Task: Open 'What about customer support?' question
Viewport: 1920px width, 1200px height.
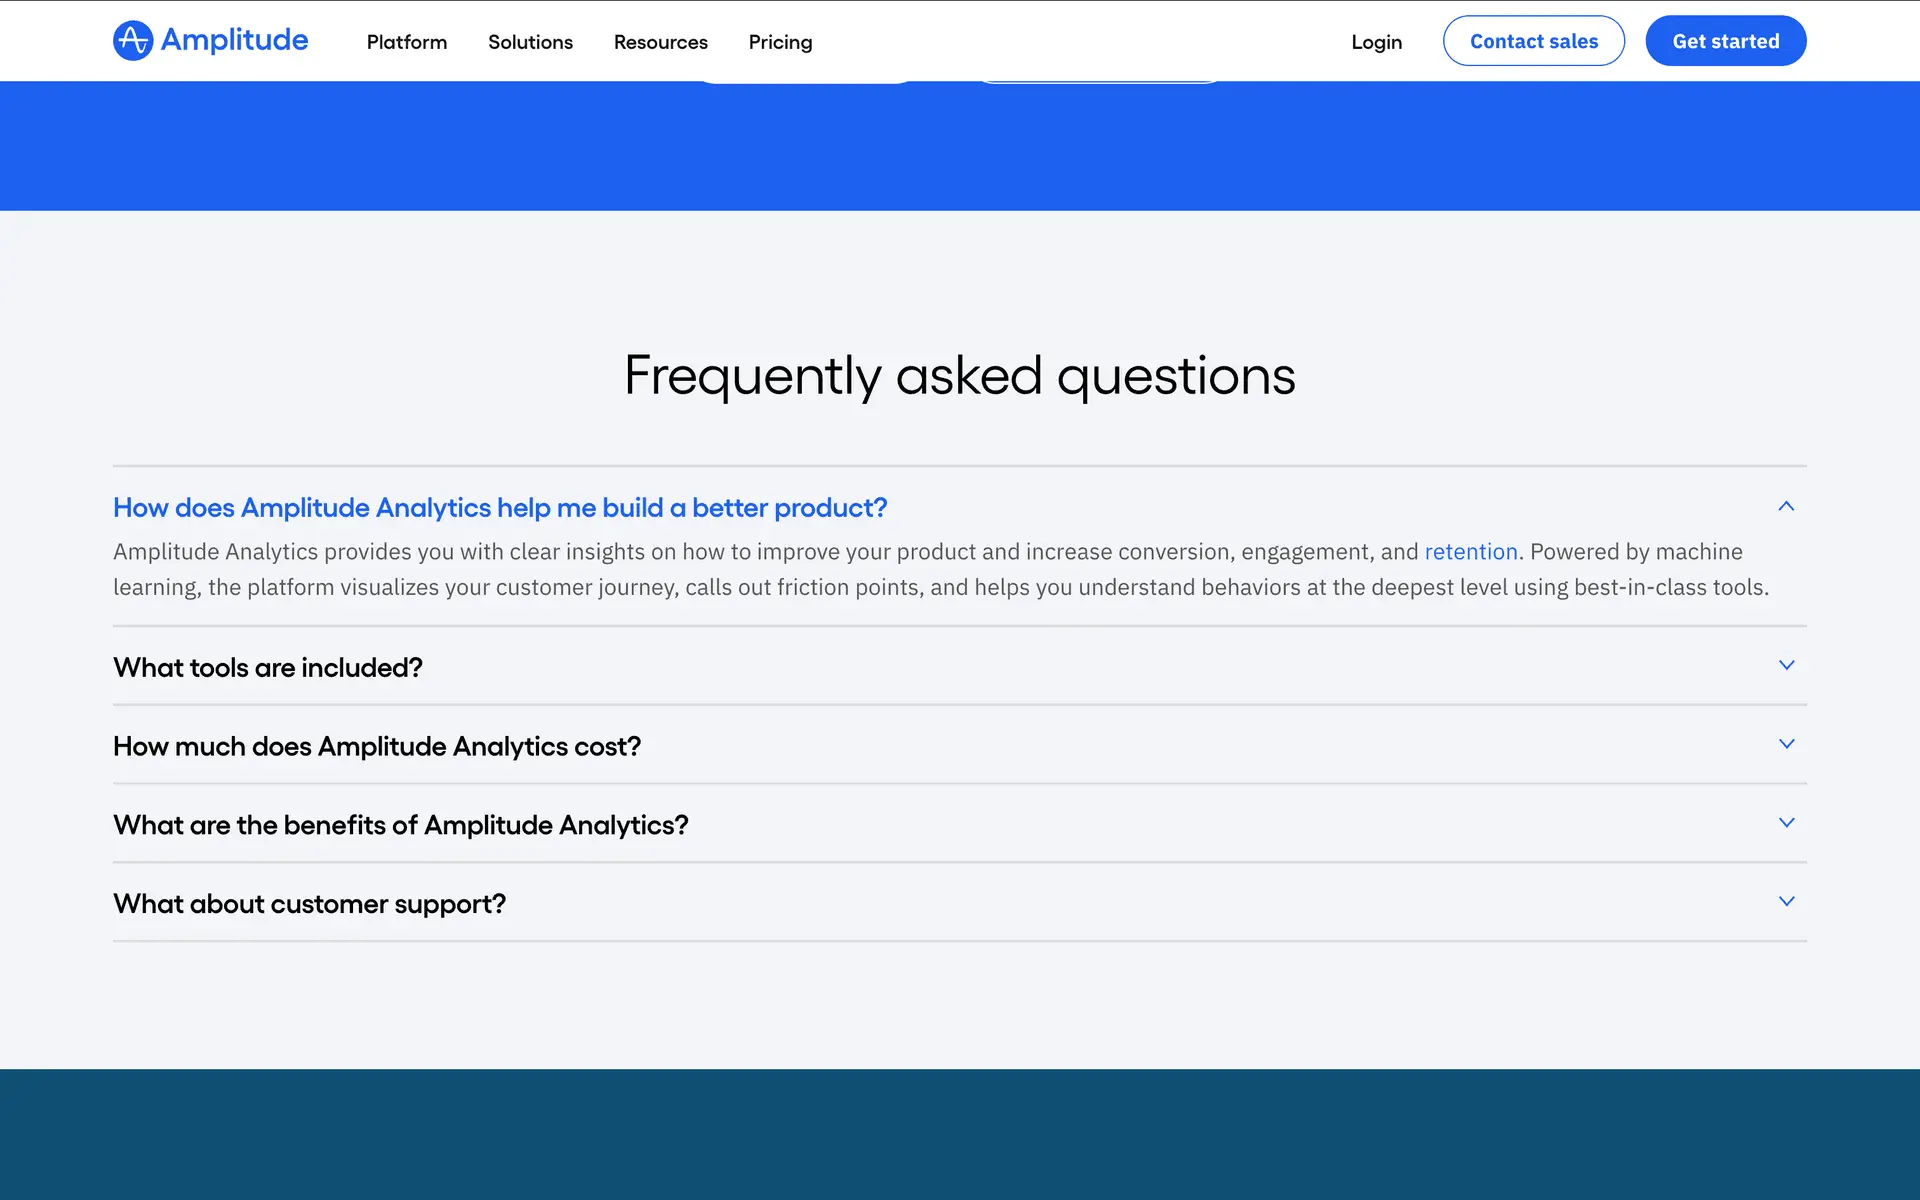Action: [309, 904]
